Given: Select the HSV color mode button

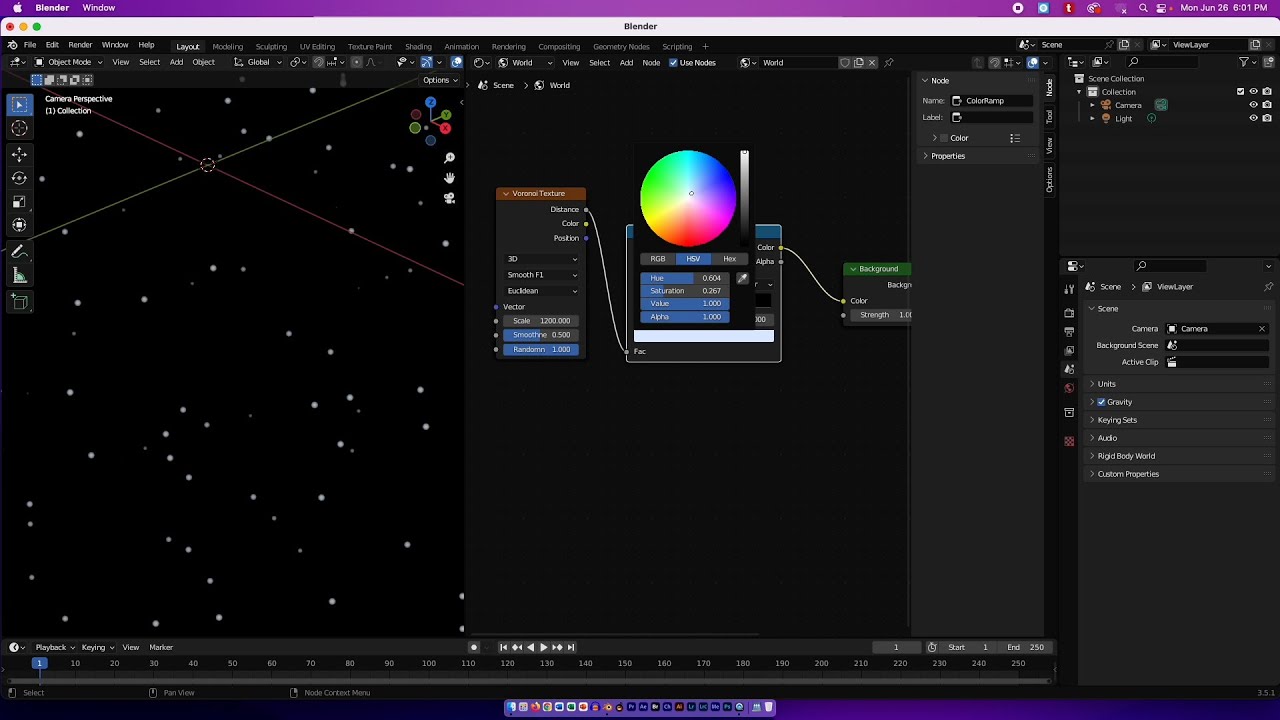Looking at the screenshot, I should point(693,259).
